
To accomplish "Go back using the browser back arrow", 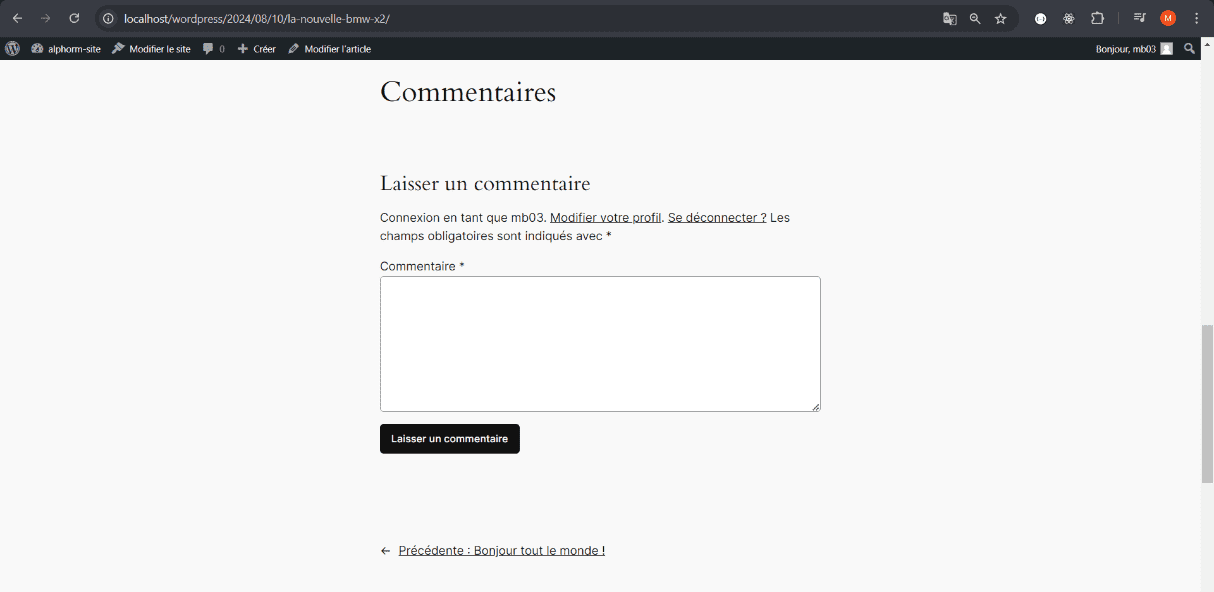I will [17, 18].
